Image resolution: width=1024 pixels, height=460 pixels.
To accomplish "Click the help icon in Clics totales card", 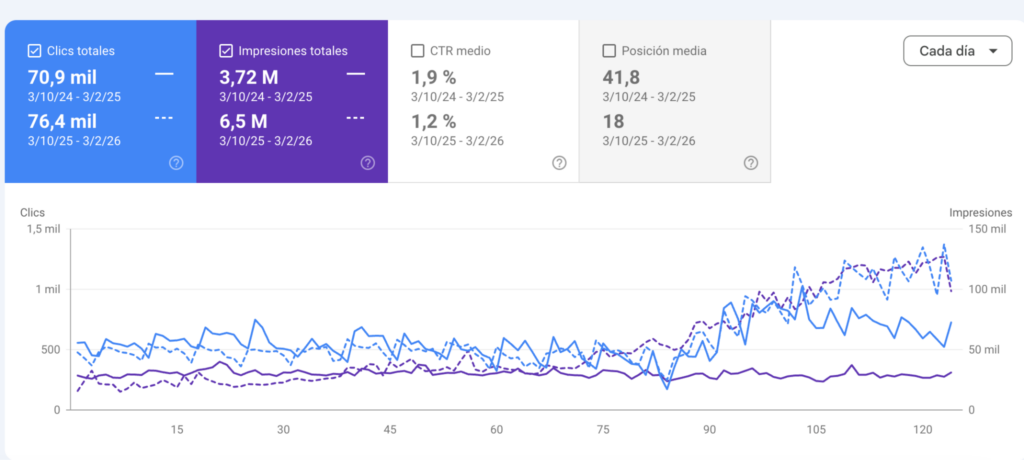I will point(176,163).
